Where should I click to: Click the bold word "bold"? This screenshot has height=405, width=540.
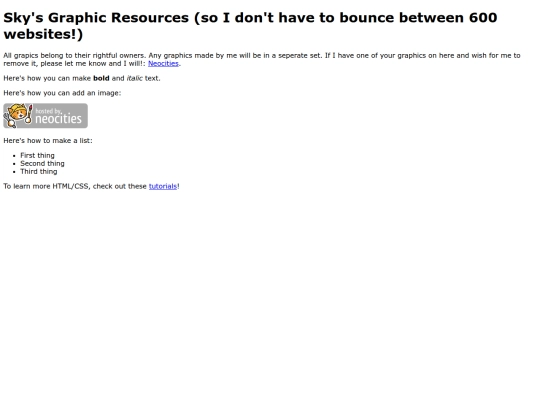point(101,78)
